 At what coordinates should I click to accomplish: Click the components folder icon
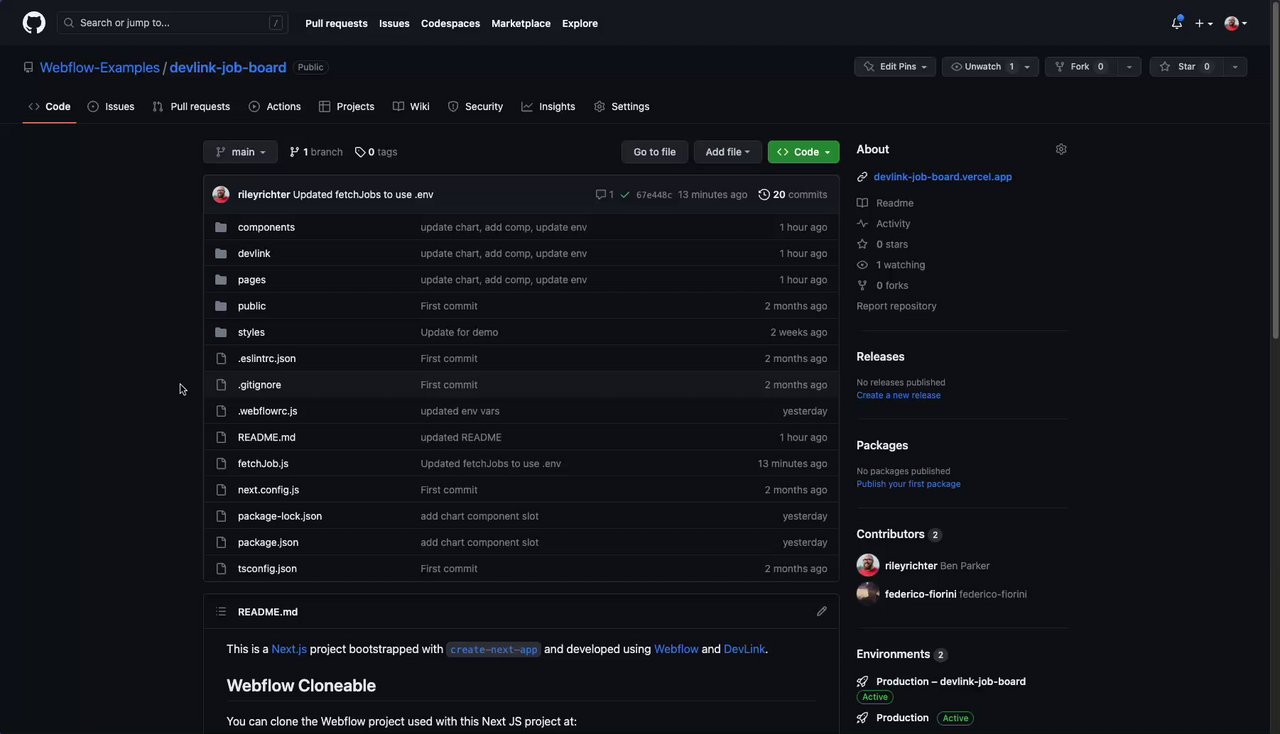coord(221,227)
